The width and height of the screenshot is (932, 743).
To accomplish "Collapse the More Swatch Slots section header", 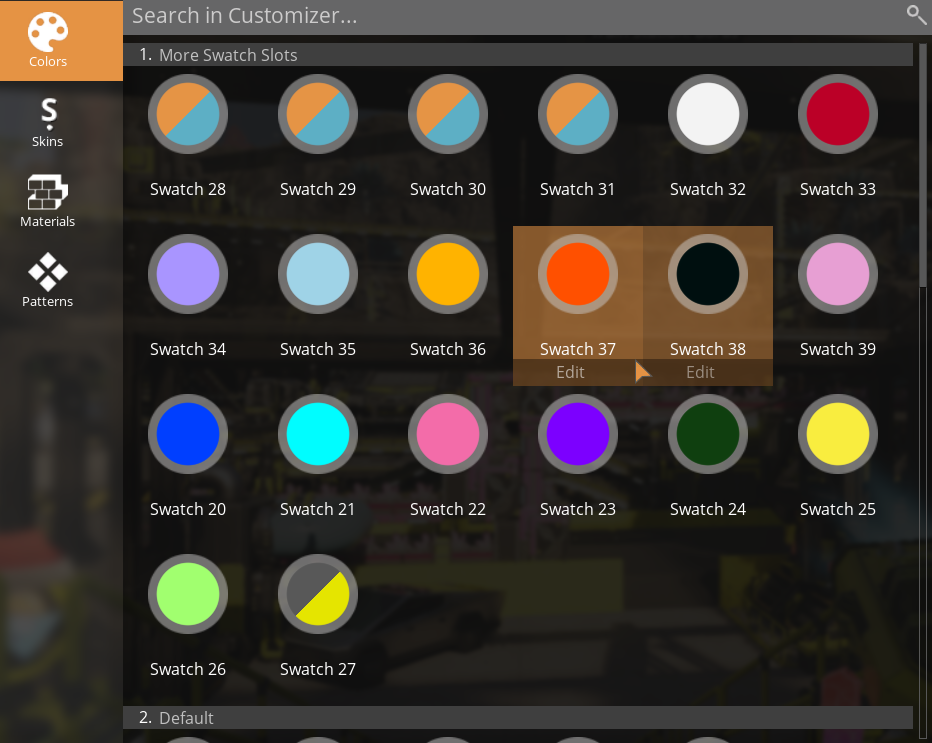I will [518, 55].
